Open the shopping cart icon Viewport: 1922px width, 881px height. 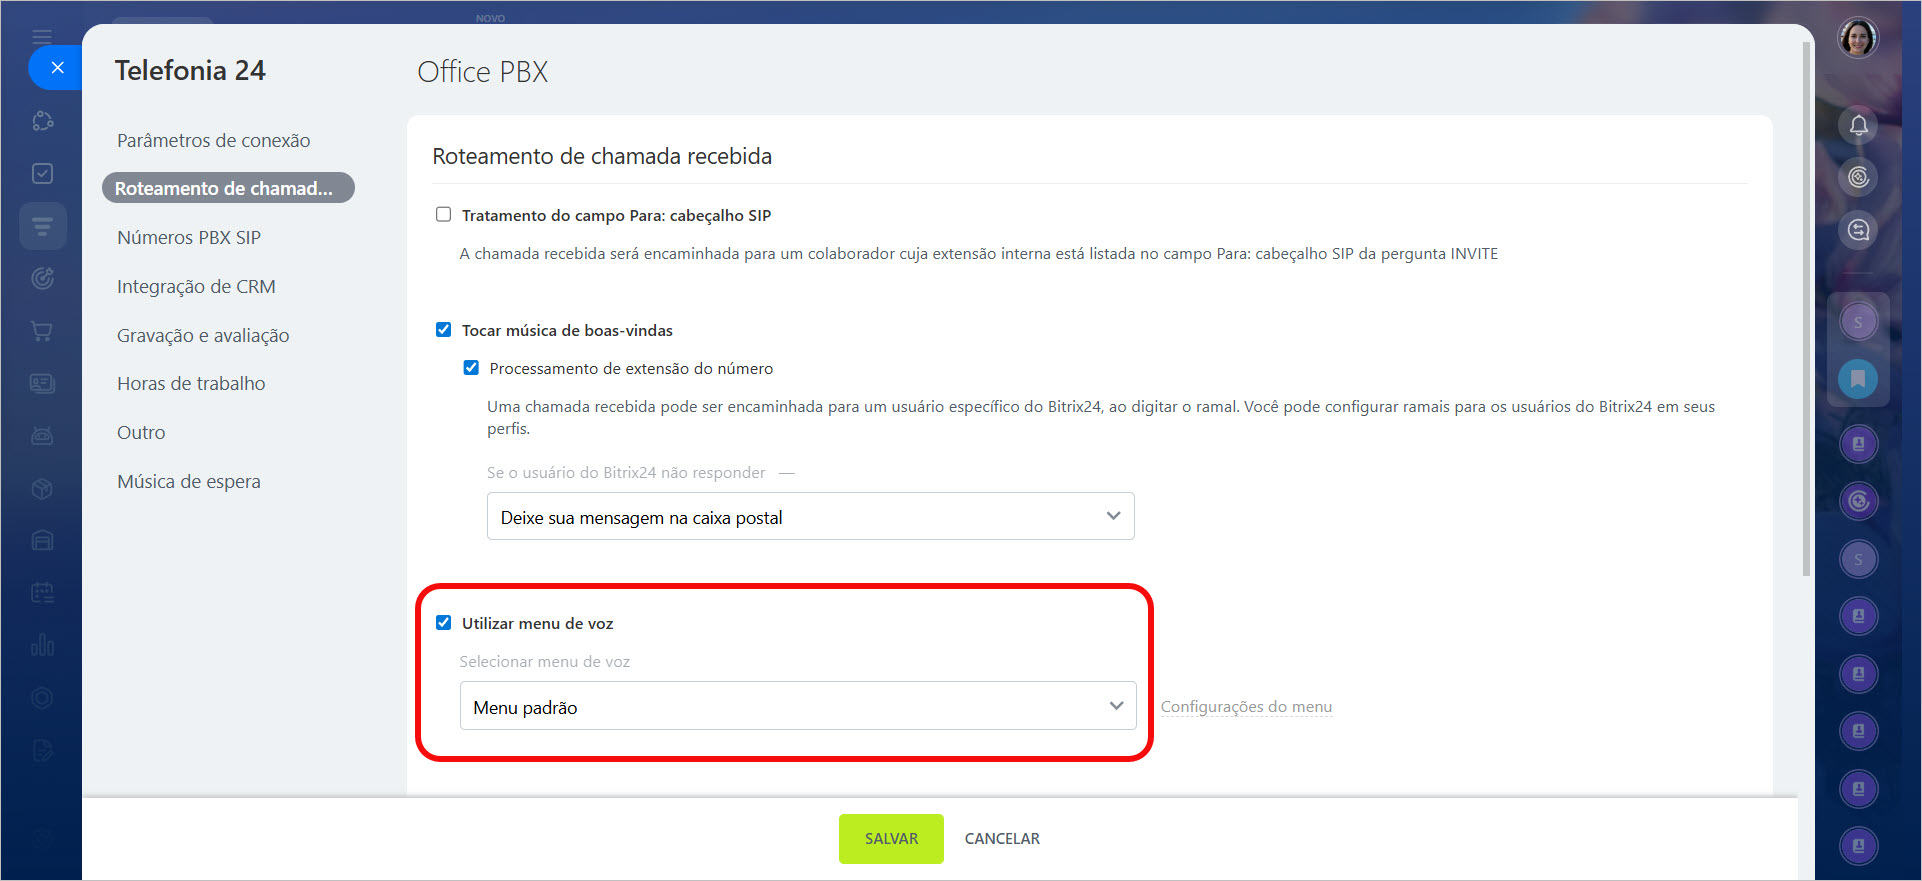tap(42, 331)
